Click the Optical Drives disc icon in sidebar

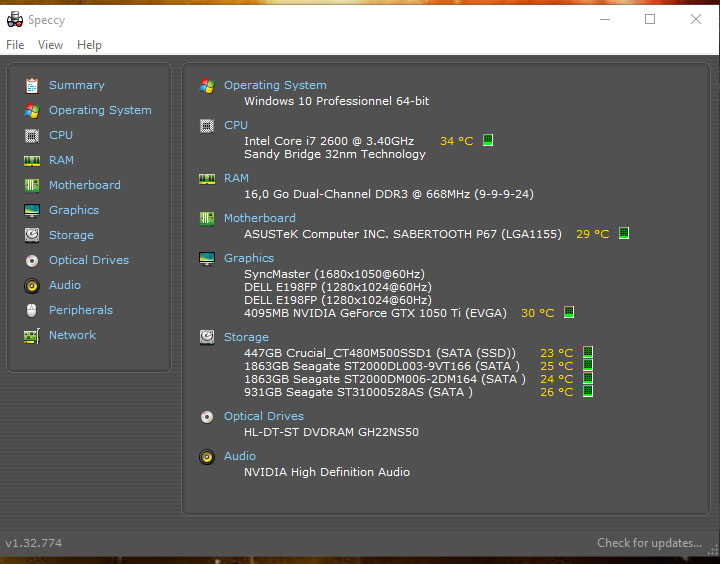point(32,260)
